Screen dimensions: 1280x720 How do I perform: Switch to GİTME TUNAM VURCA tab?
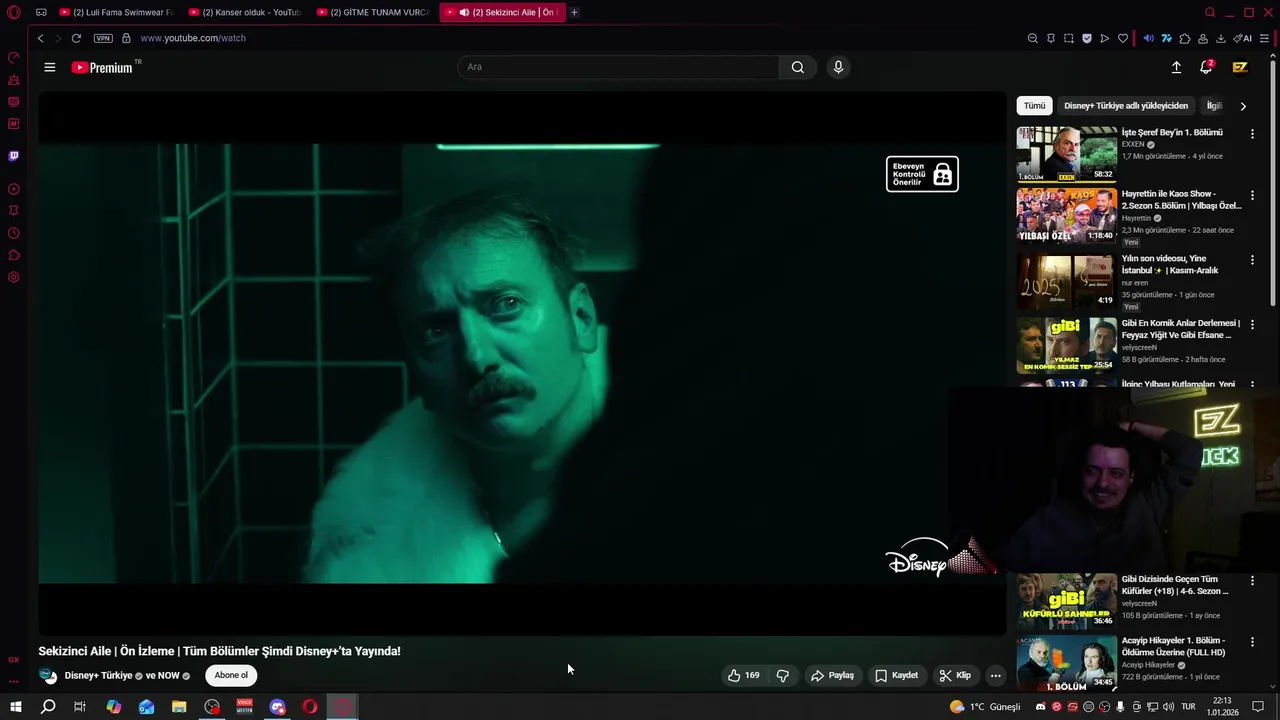(372, 12)
